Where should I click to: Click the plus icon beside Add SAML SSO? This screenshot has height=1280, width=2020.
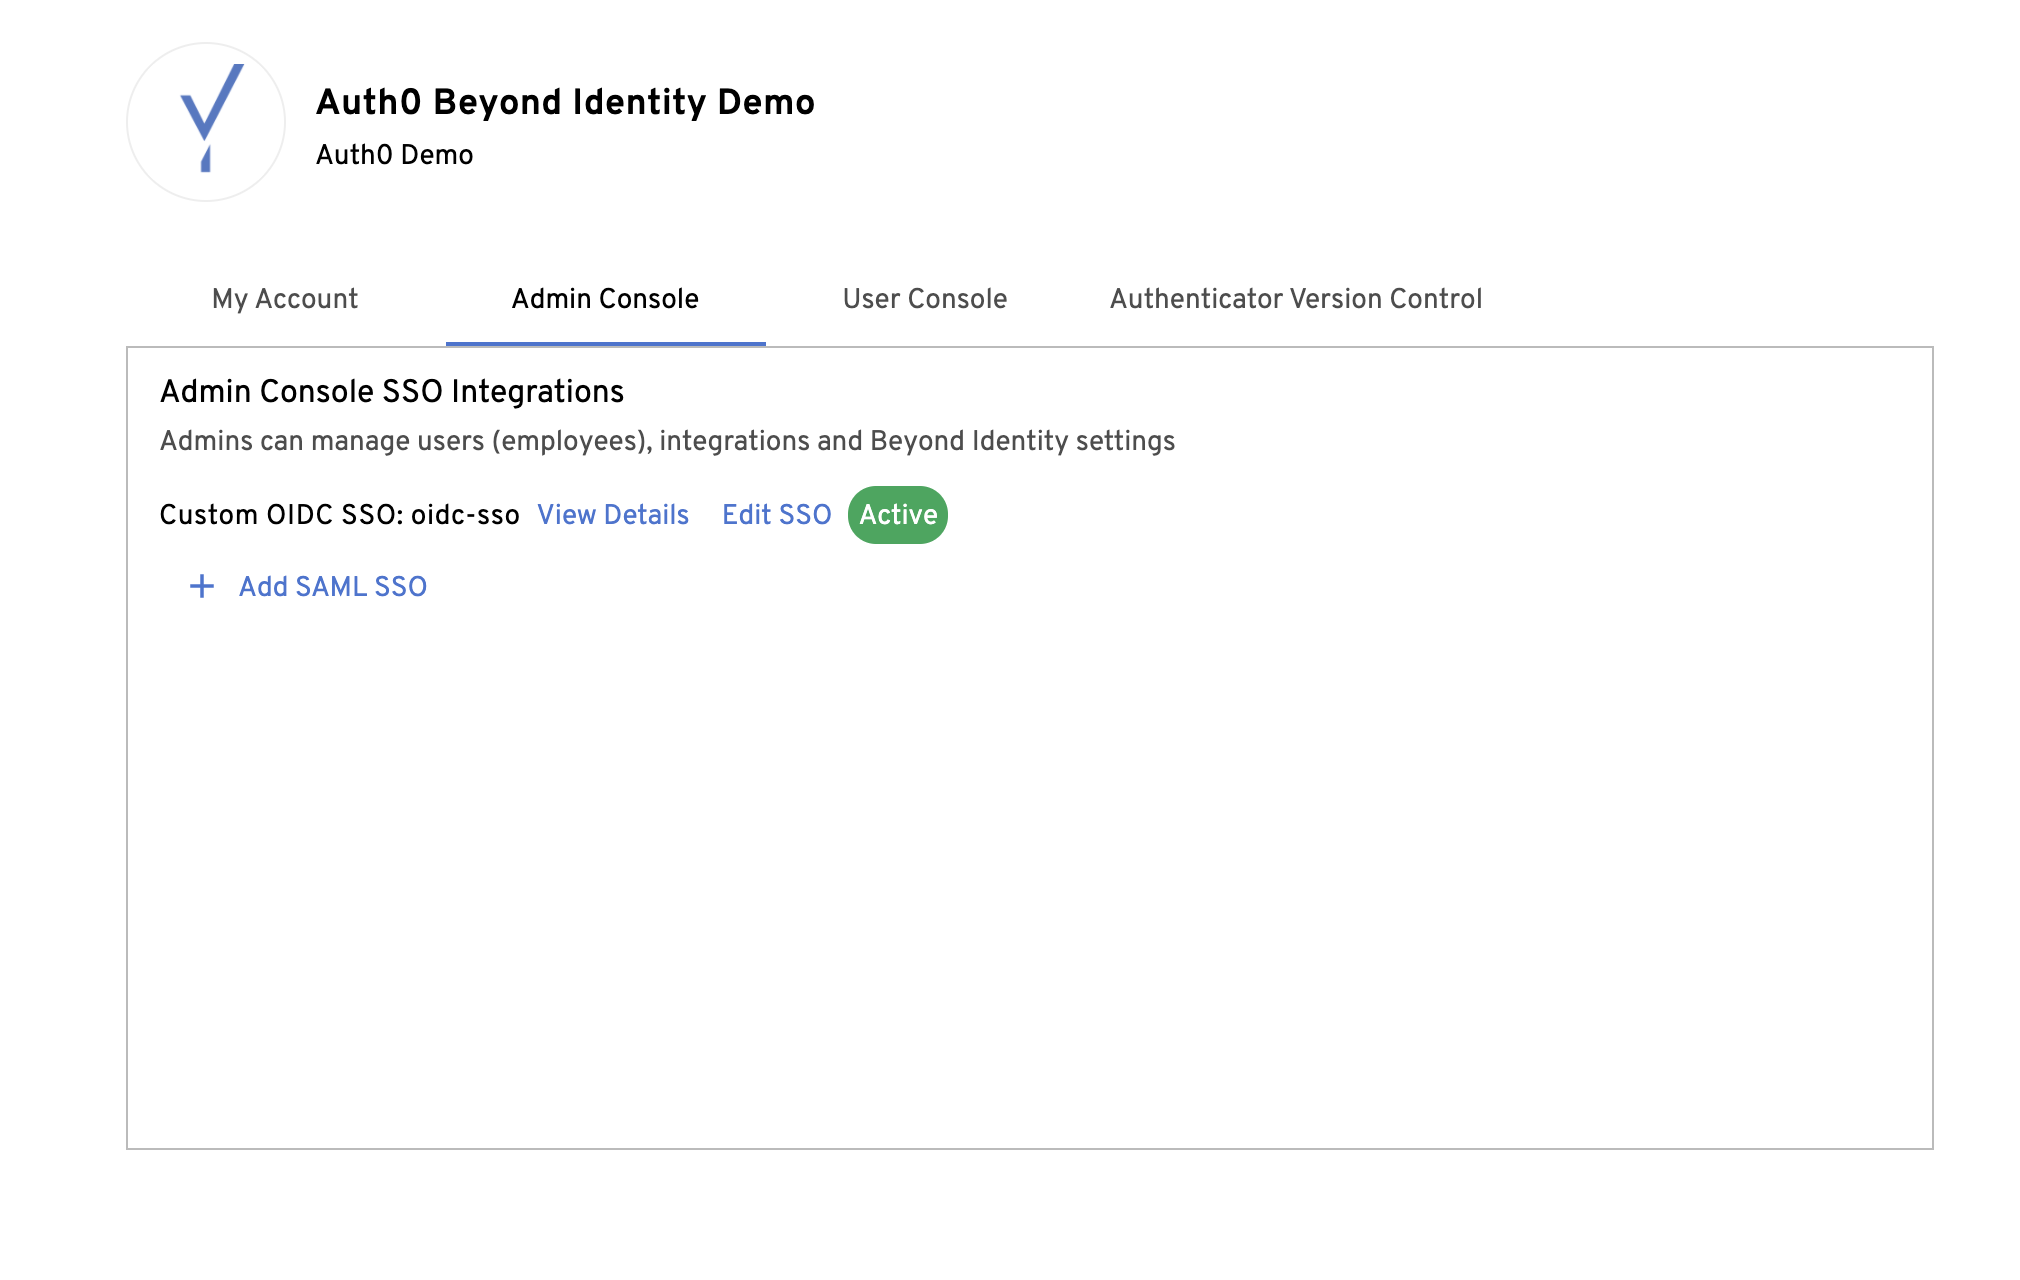pos(202,586)
